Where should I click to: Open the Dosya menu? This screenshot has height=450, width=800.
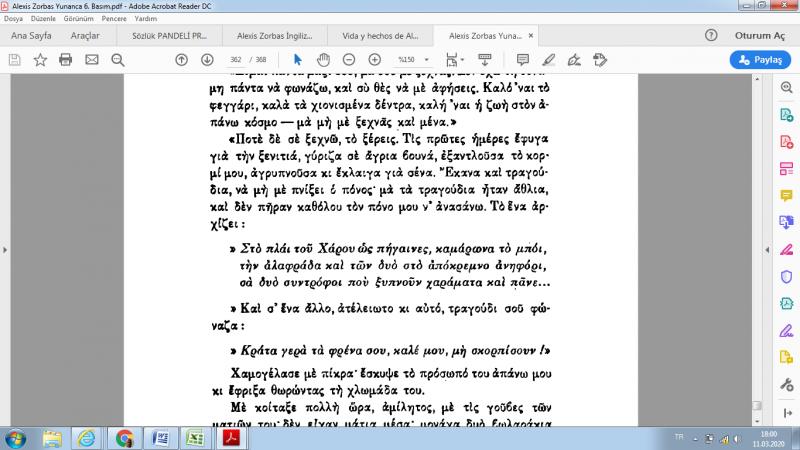[13, 18]
